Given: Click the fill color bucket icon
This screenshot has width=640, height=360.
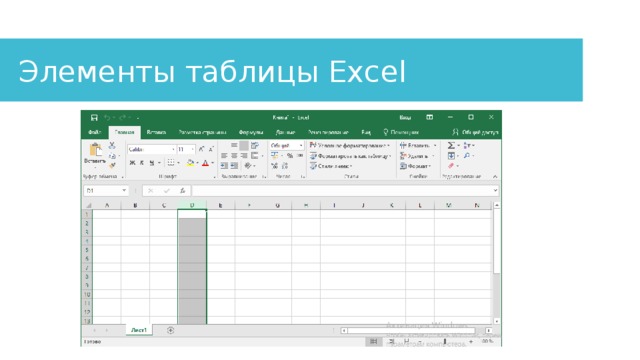Looking at the screenshot, I should [x=190, y=163].
